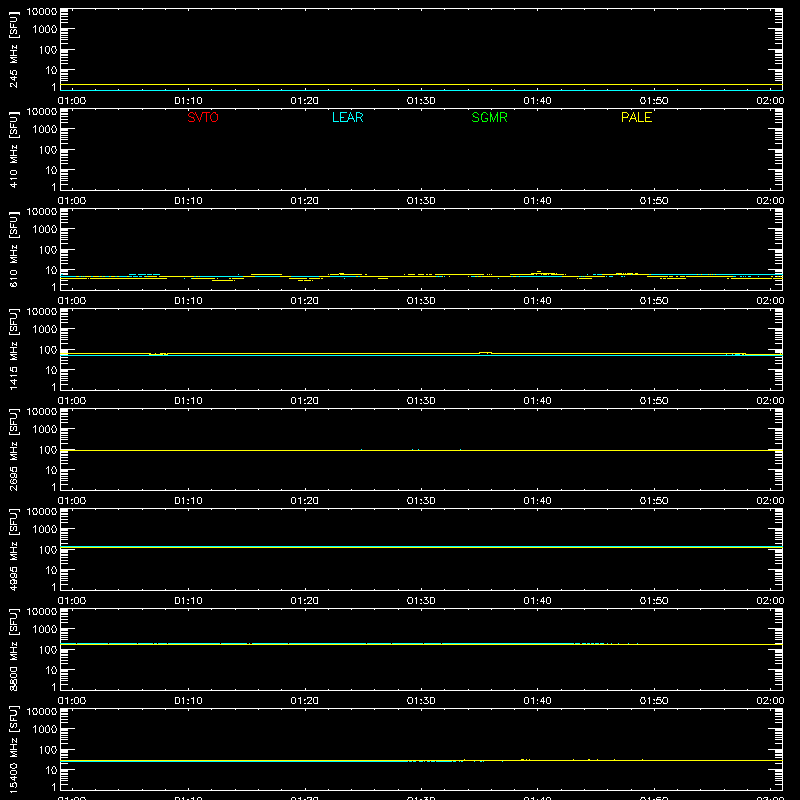This screenshot has width=800, height=800.
Task: Click the red SVTO station legend label
Action: coord(203,117)
